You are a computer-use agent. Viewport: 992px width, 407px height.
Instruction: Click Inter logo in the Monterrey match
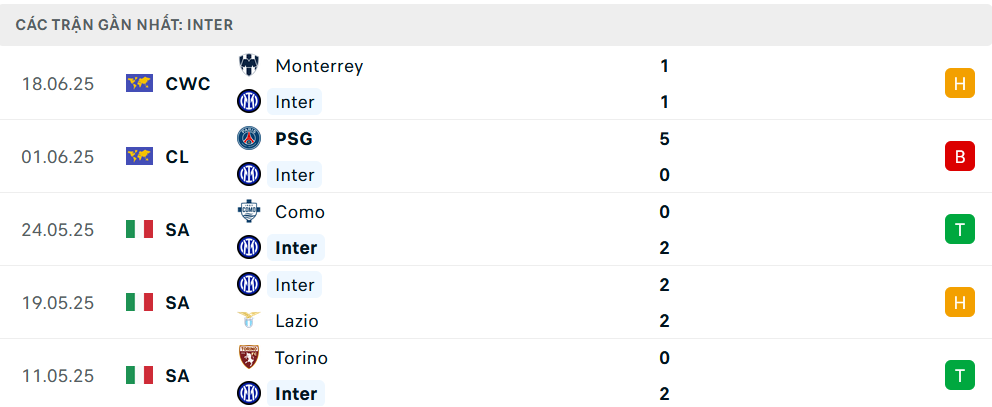pos(249,101)
